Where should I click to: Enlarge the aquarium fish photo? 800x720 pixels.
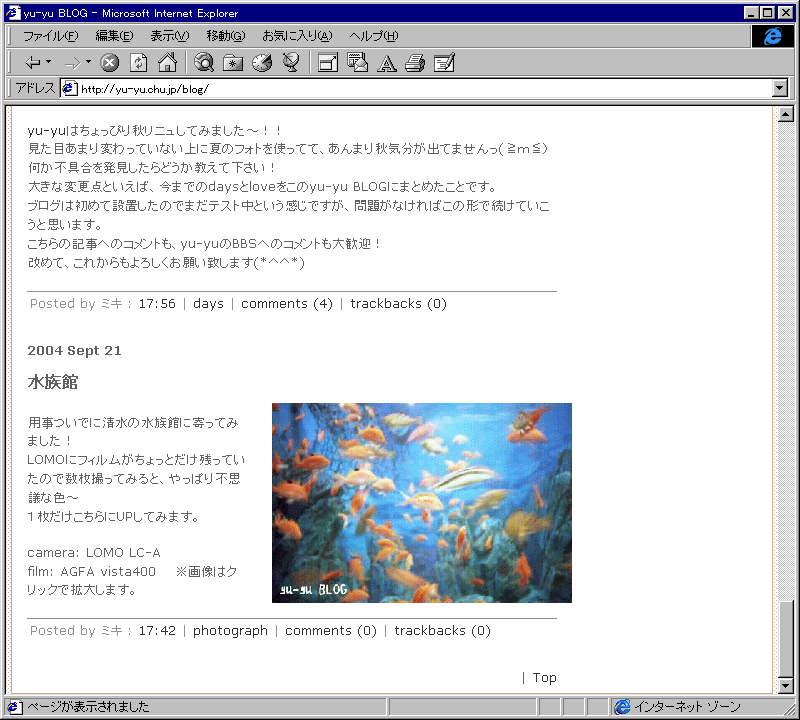pyautogui.click(x=421, y=503)
